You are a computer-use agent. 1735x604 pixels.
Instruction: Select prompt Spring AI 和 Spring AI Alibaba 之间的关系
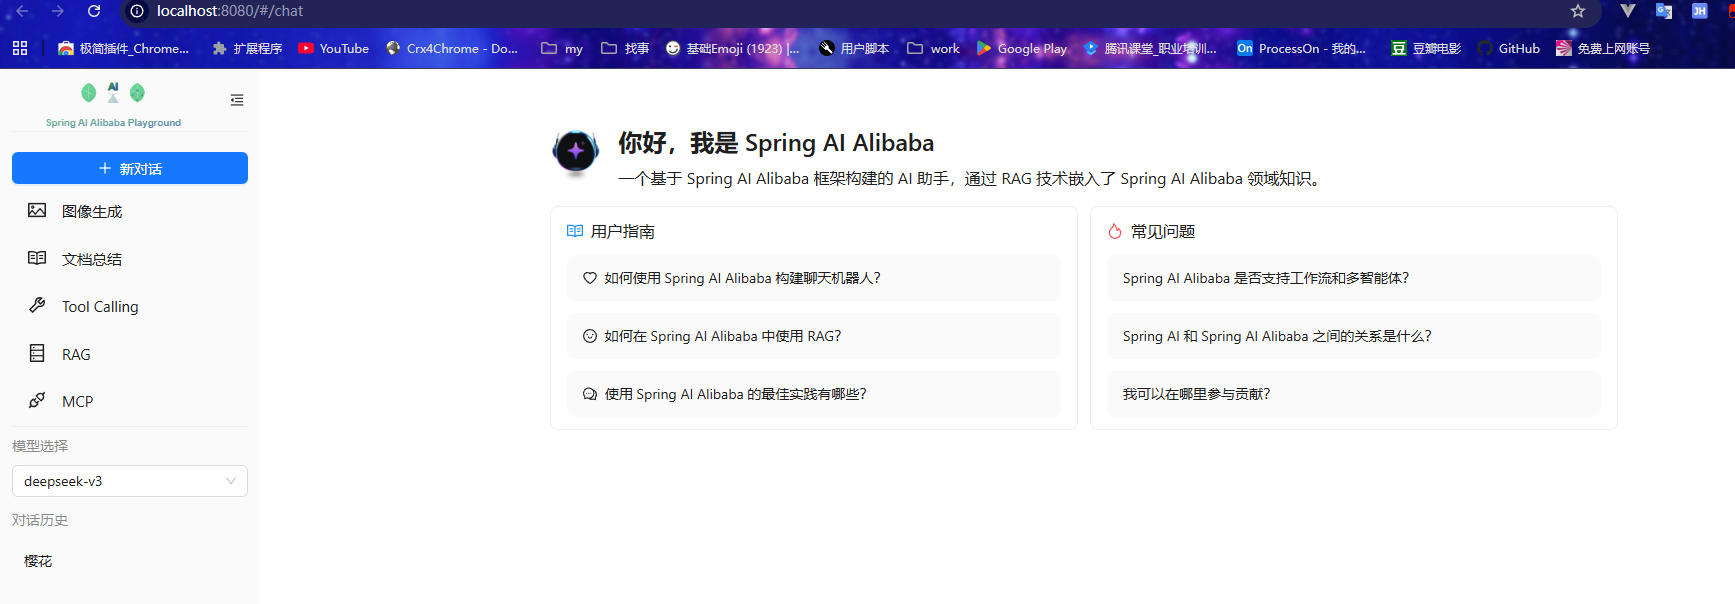pyautogui.click(x=1354, y=336)
